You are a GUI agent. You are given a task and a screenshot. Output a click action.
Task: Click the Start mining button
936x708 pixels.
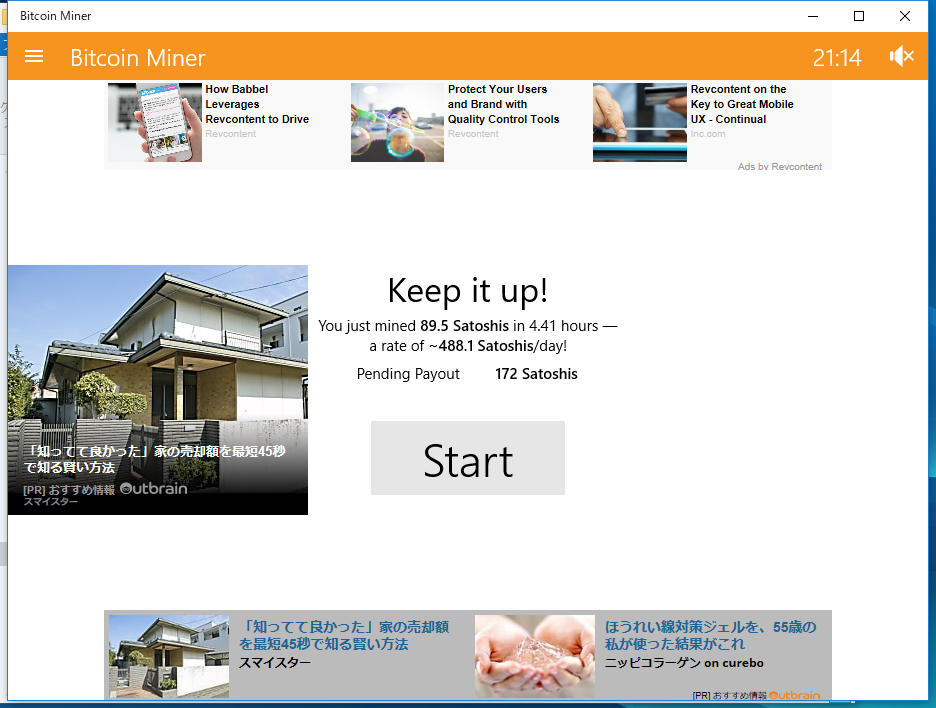click(467, 458)
